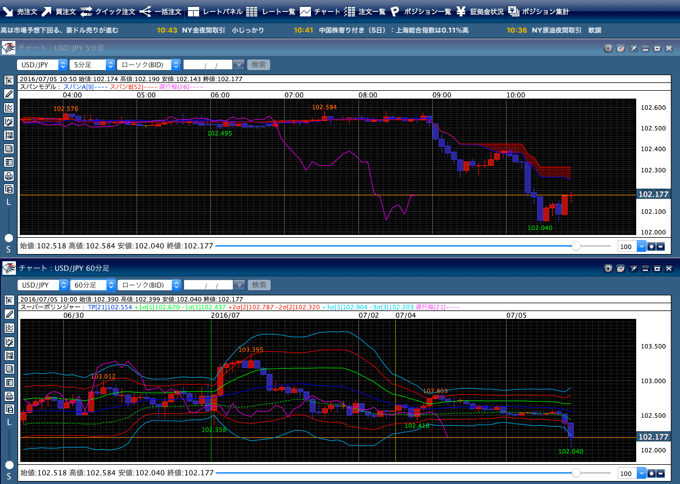Screen dimensions: 680x484
Task: Select pencil draw tool in 5分足 chart sidebar
Action: coord(9,94)
